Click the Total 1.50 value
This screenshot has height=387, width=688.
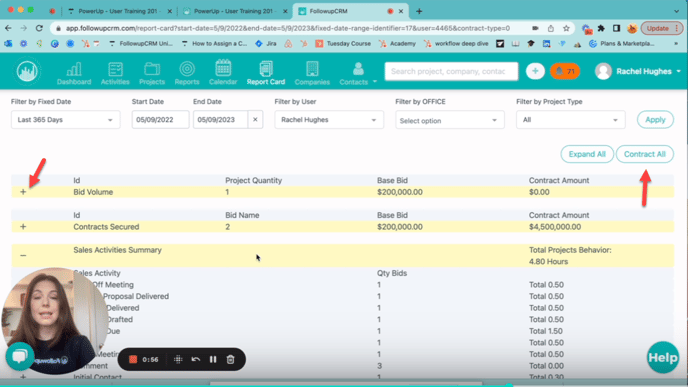[x=546, y=331]
